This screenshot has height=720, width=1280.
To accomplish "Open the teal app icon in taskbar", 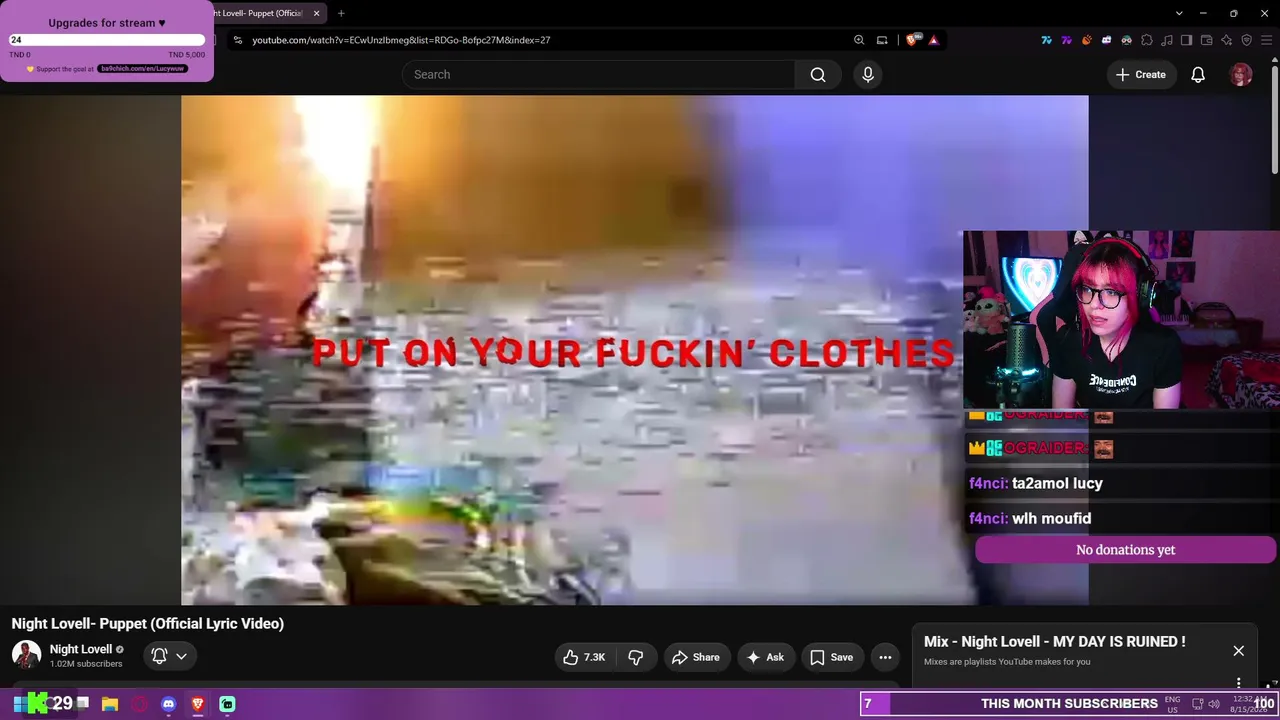I will [227, 704].
